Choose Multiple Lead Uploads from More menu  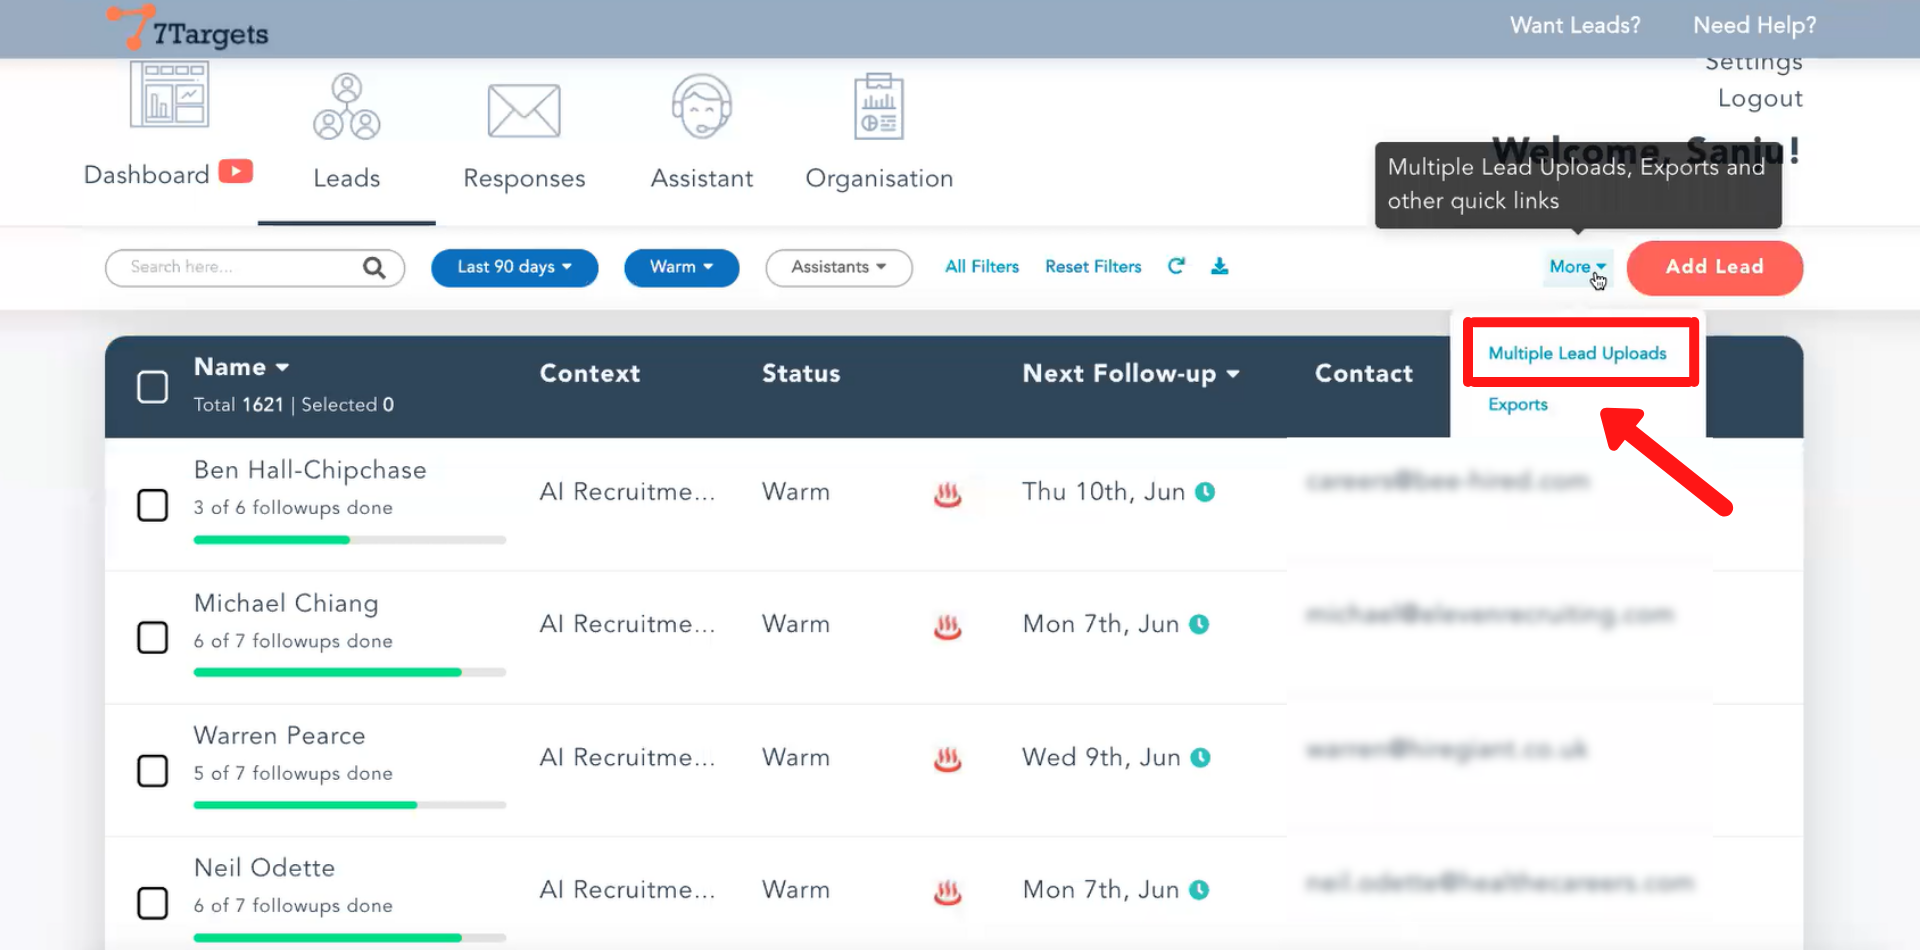[1577, 353]
